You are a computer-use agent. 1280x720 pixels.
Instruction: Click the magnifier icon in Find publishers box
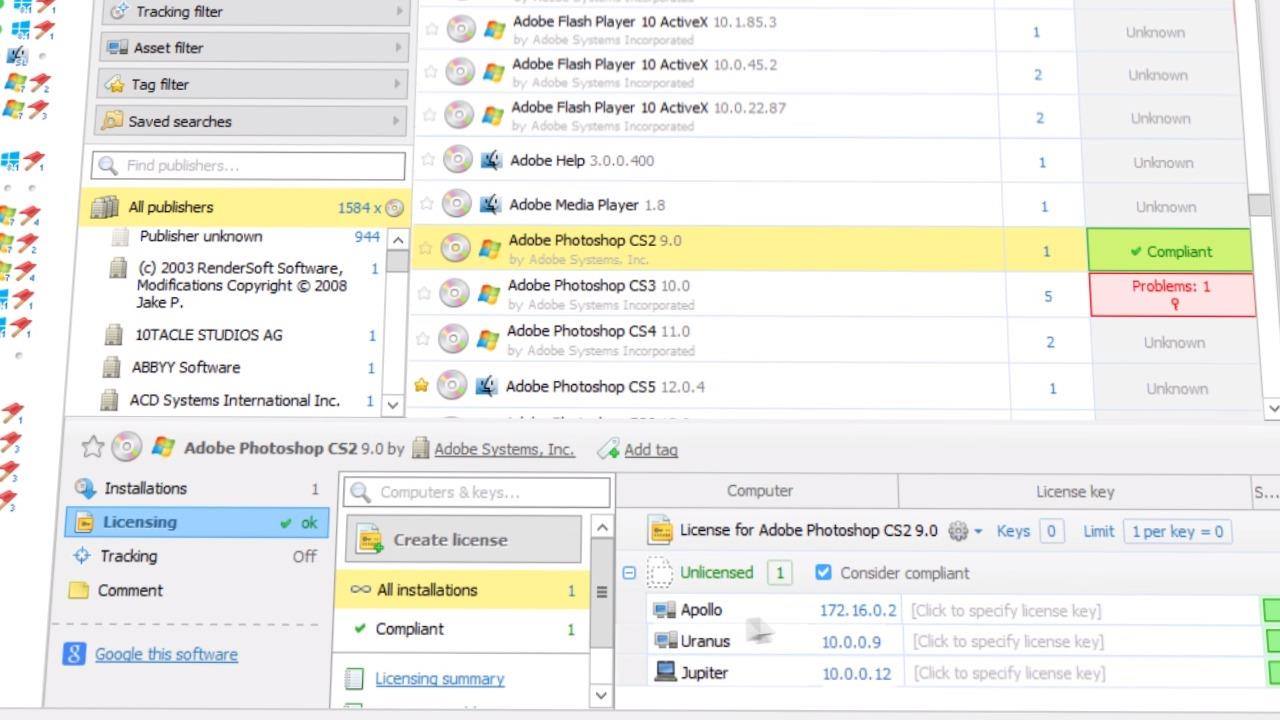pos(109,165)
